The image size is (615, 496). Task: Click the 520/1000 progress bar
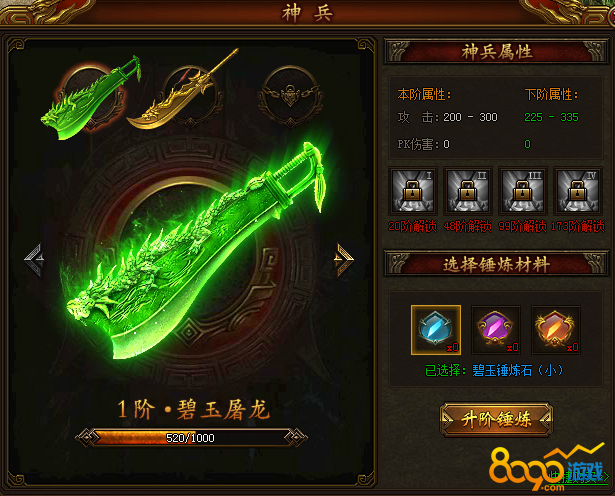click(x=191, y=438)
